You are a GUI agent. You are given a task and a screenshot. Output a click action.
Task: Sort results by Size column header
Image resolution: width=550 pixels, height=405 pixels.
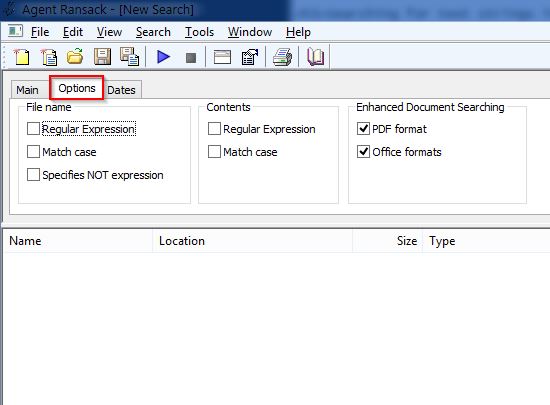pos(388,241)
